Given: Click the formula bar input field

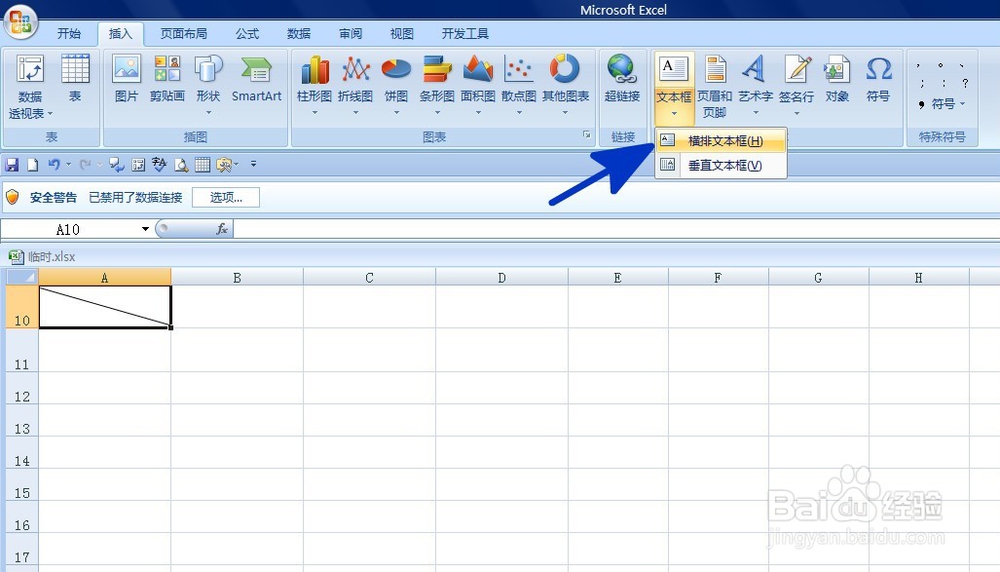Looking at the screenshot, I should pos(616,229).
